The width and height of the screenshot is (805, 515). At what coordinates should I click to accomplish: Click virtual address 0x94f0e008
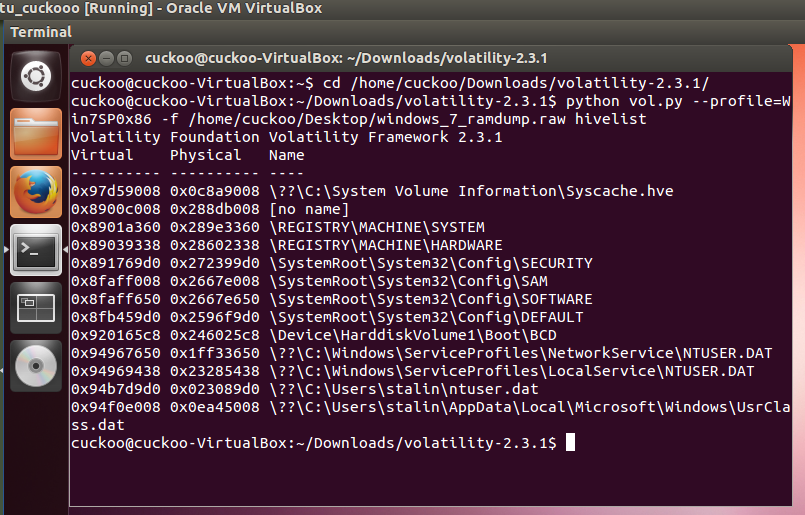tap(116, 407)
